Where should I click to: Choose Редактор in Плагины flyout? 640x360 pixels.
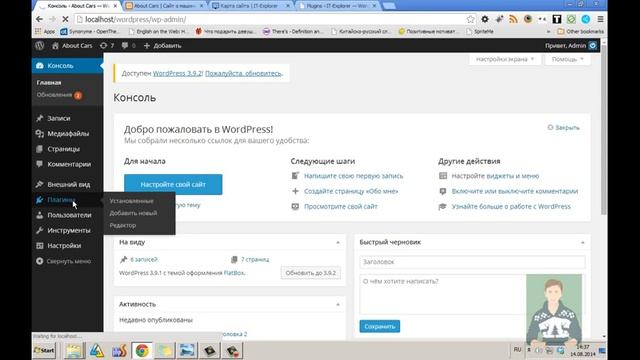coord(122,225)
